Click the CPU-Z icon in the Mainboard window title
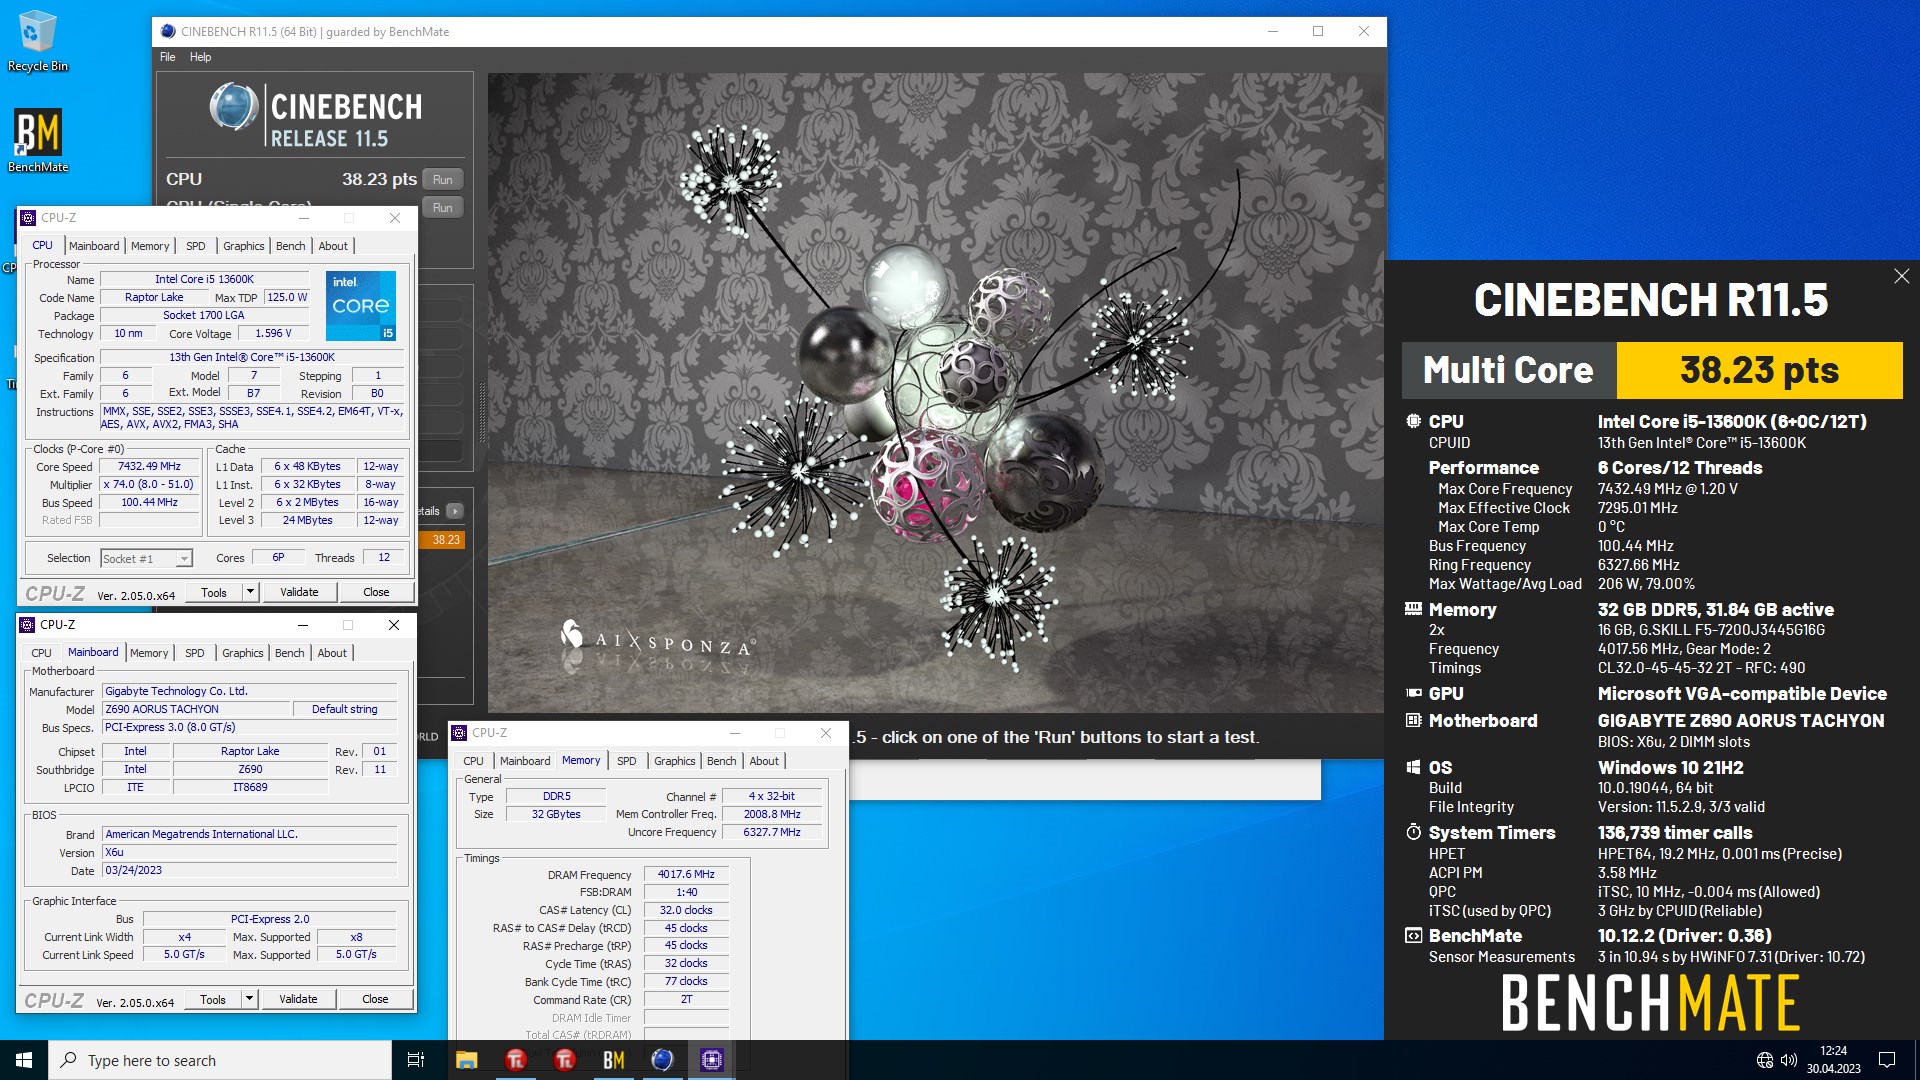The height and width of the screenshot is (1080, 1920). coord(28,625)
